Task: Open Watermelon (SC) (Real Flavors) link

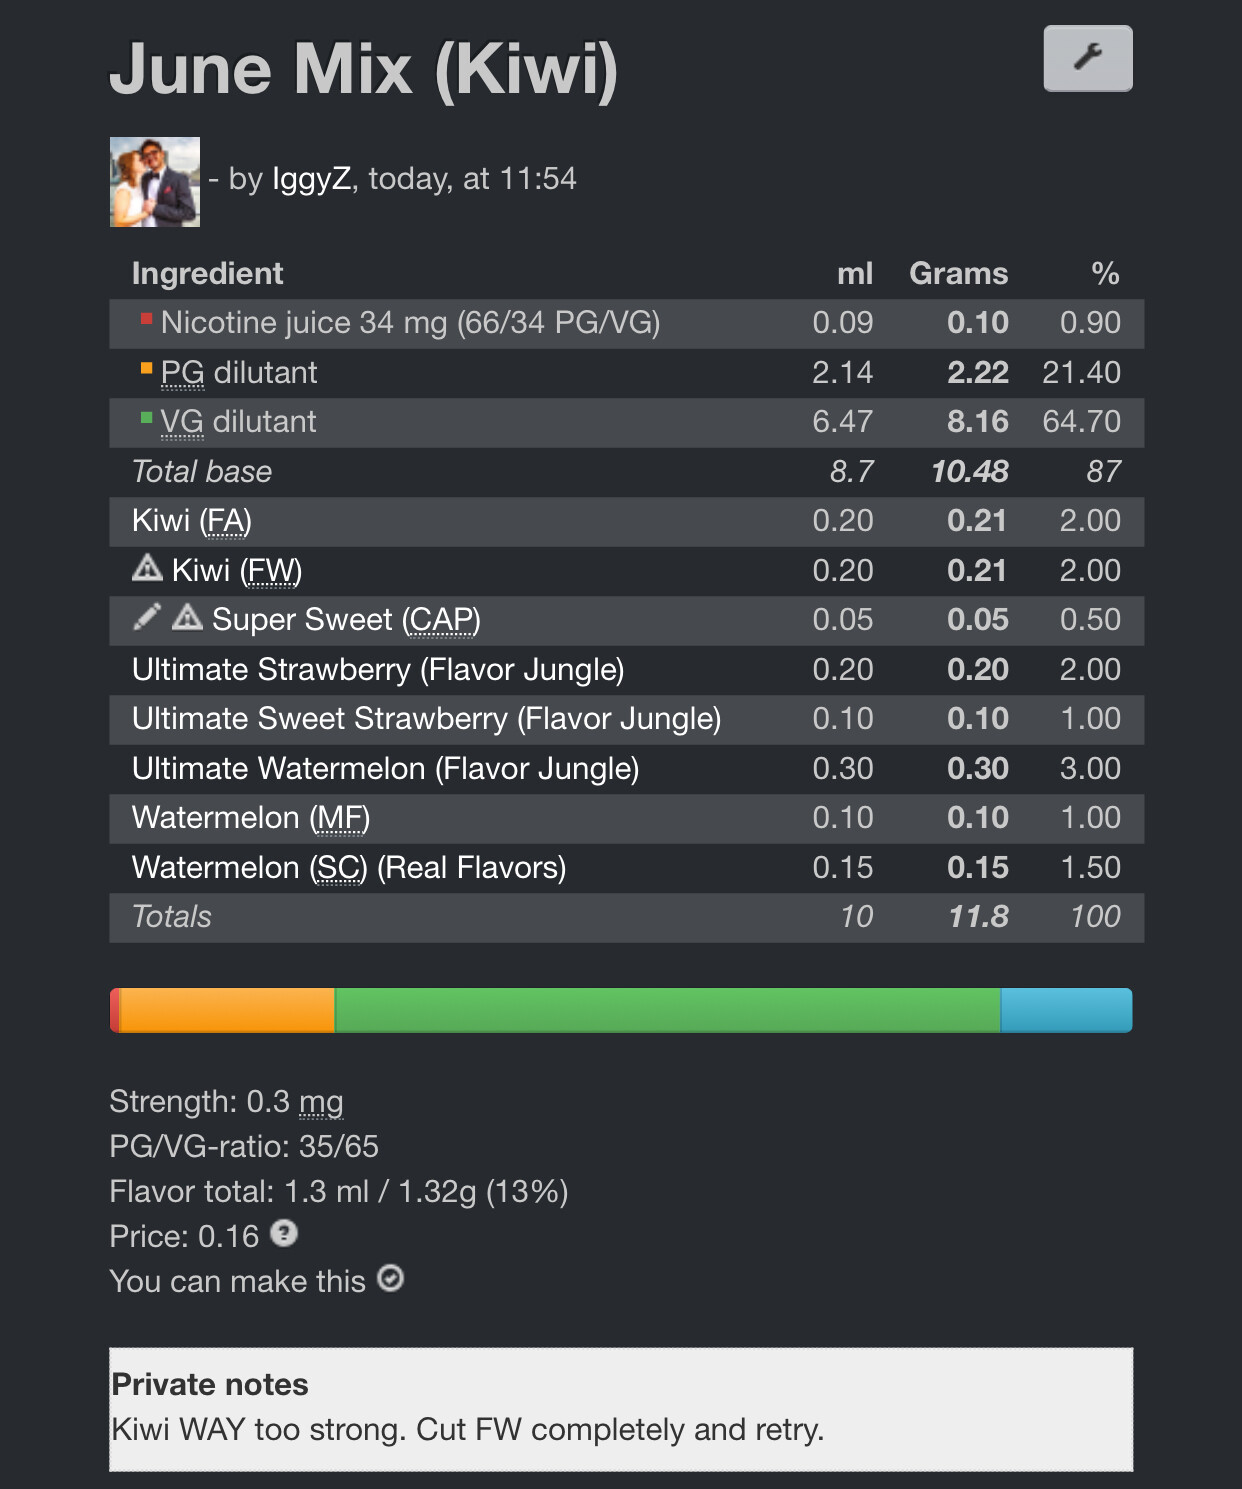Action: click(349, 868)
